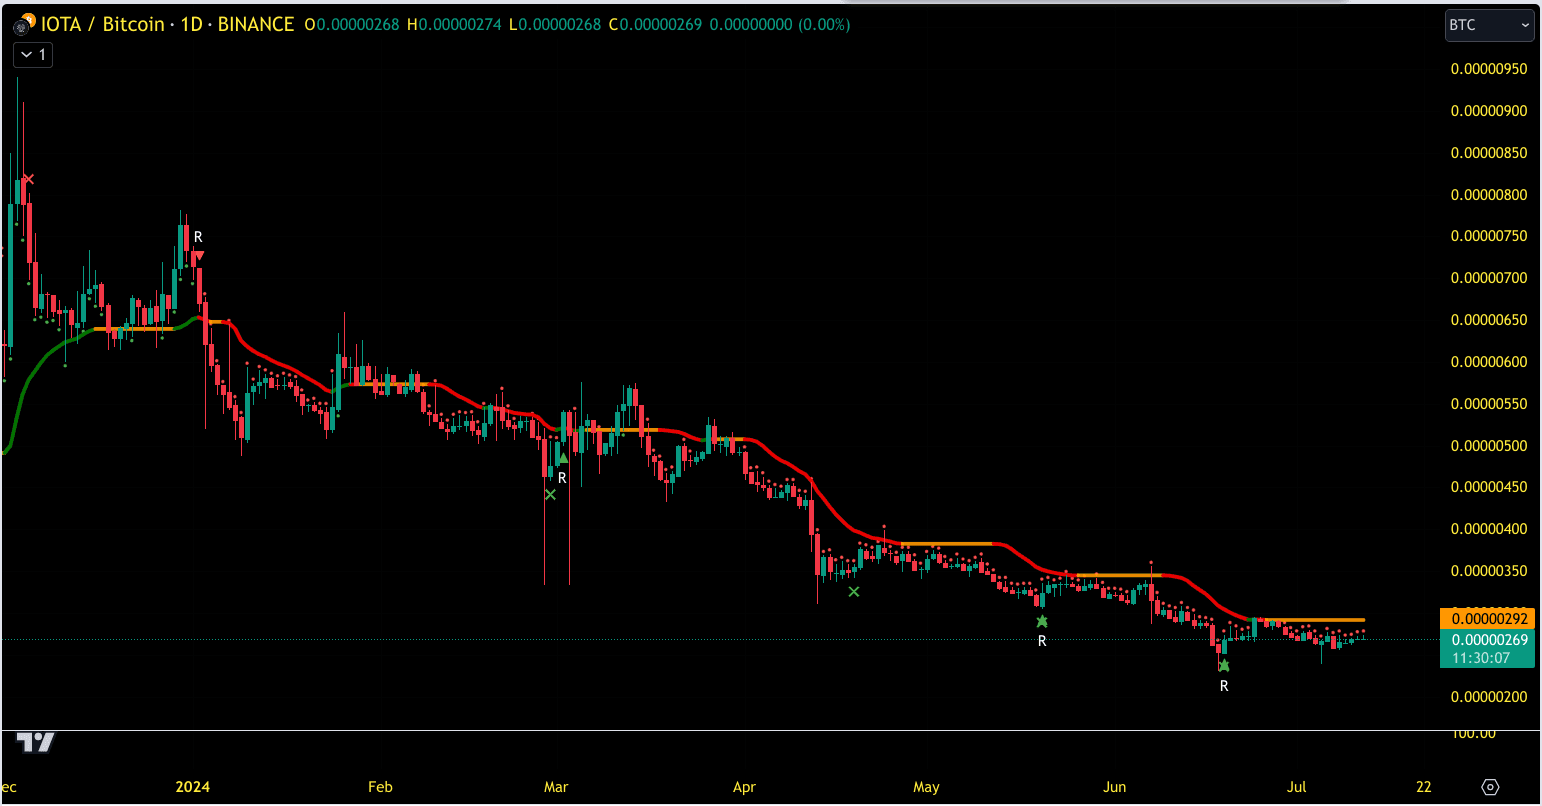The image size is (1542, 806).
Task: Click the IOTA/Bitcoin symbol logo icon
Action: 25,22
